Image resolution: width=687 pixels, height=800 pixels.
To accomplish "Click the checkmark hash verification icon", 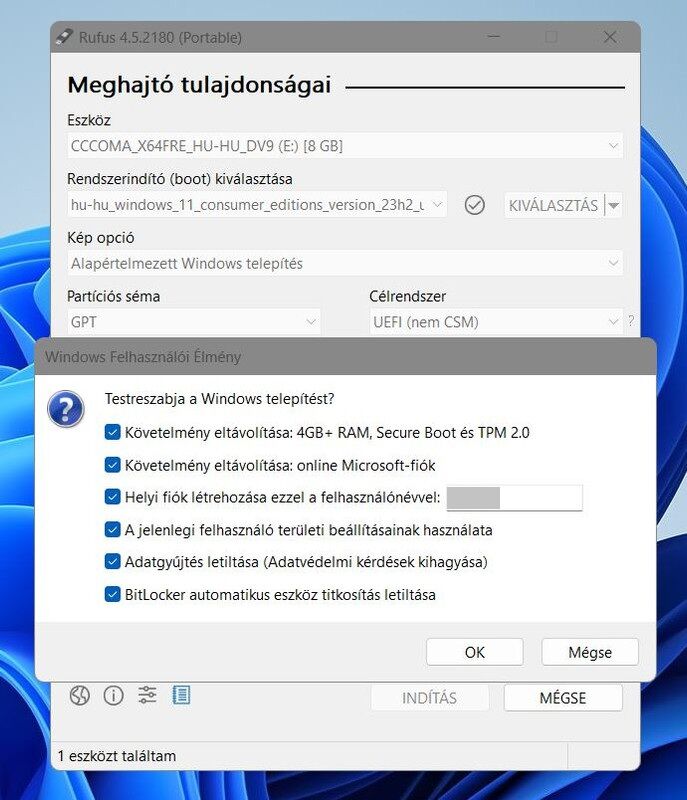I will tap(475, 205).
